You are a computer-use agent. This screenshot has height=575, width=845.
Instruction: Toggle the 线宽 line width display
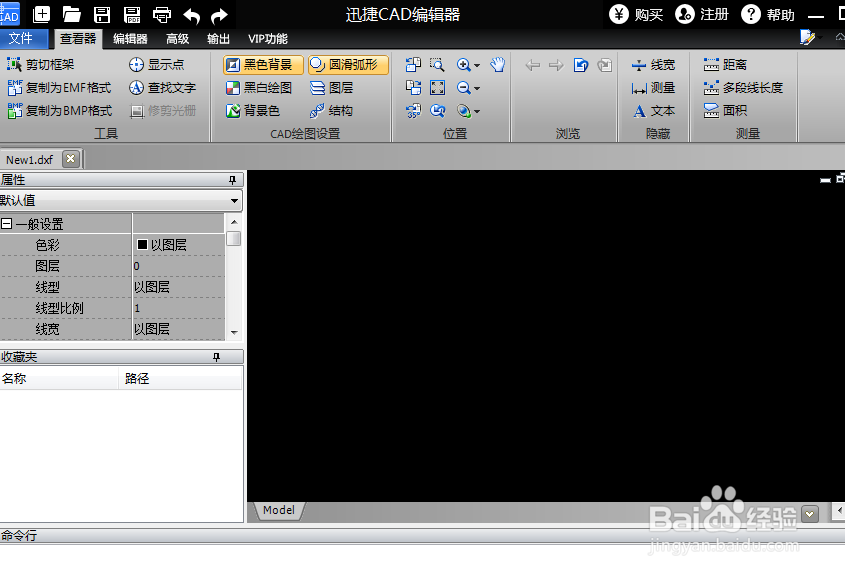[x=653, y=65]
